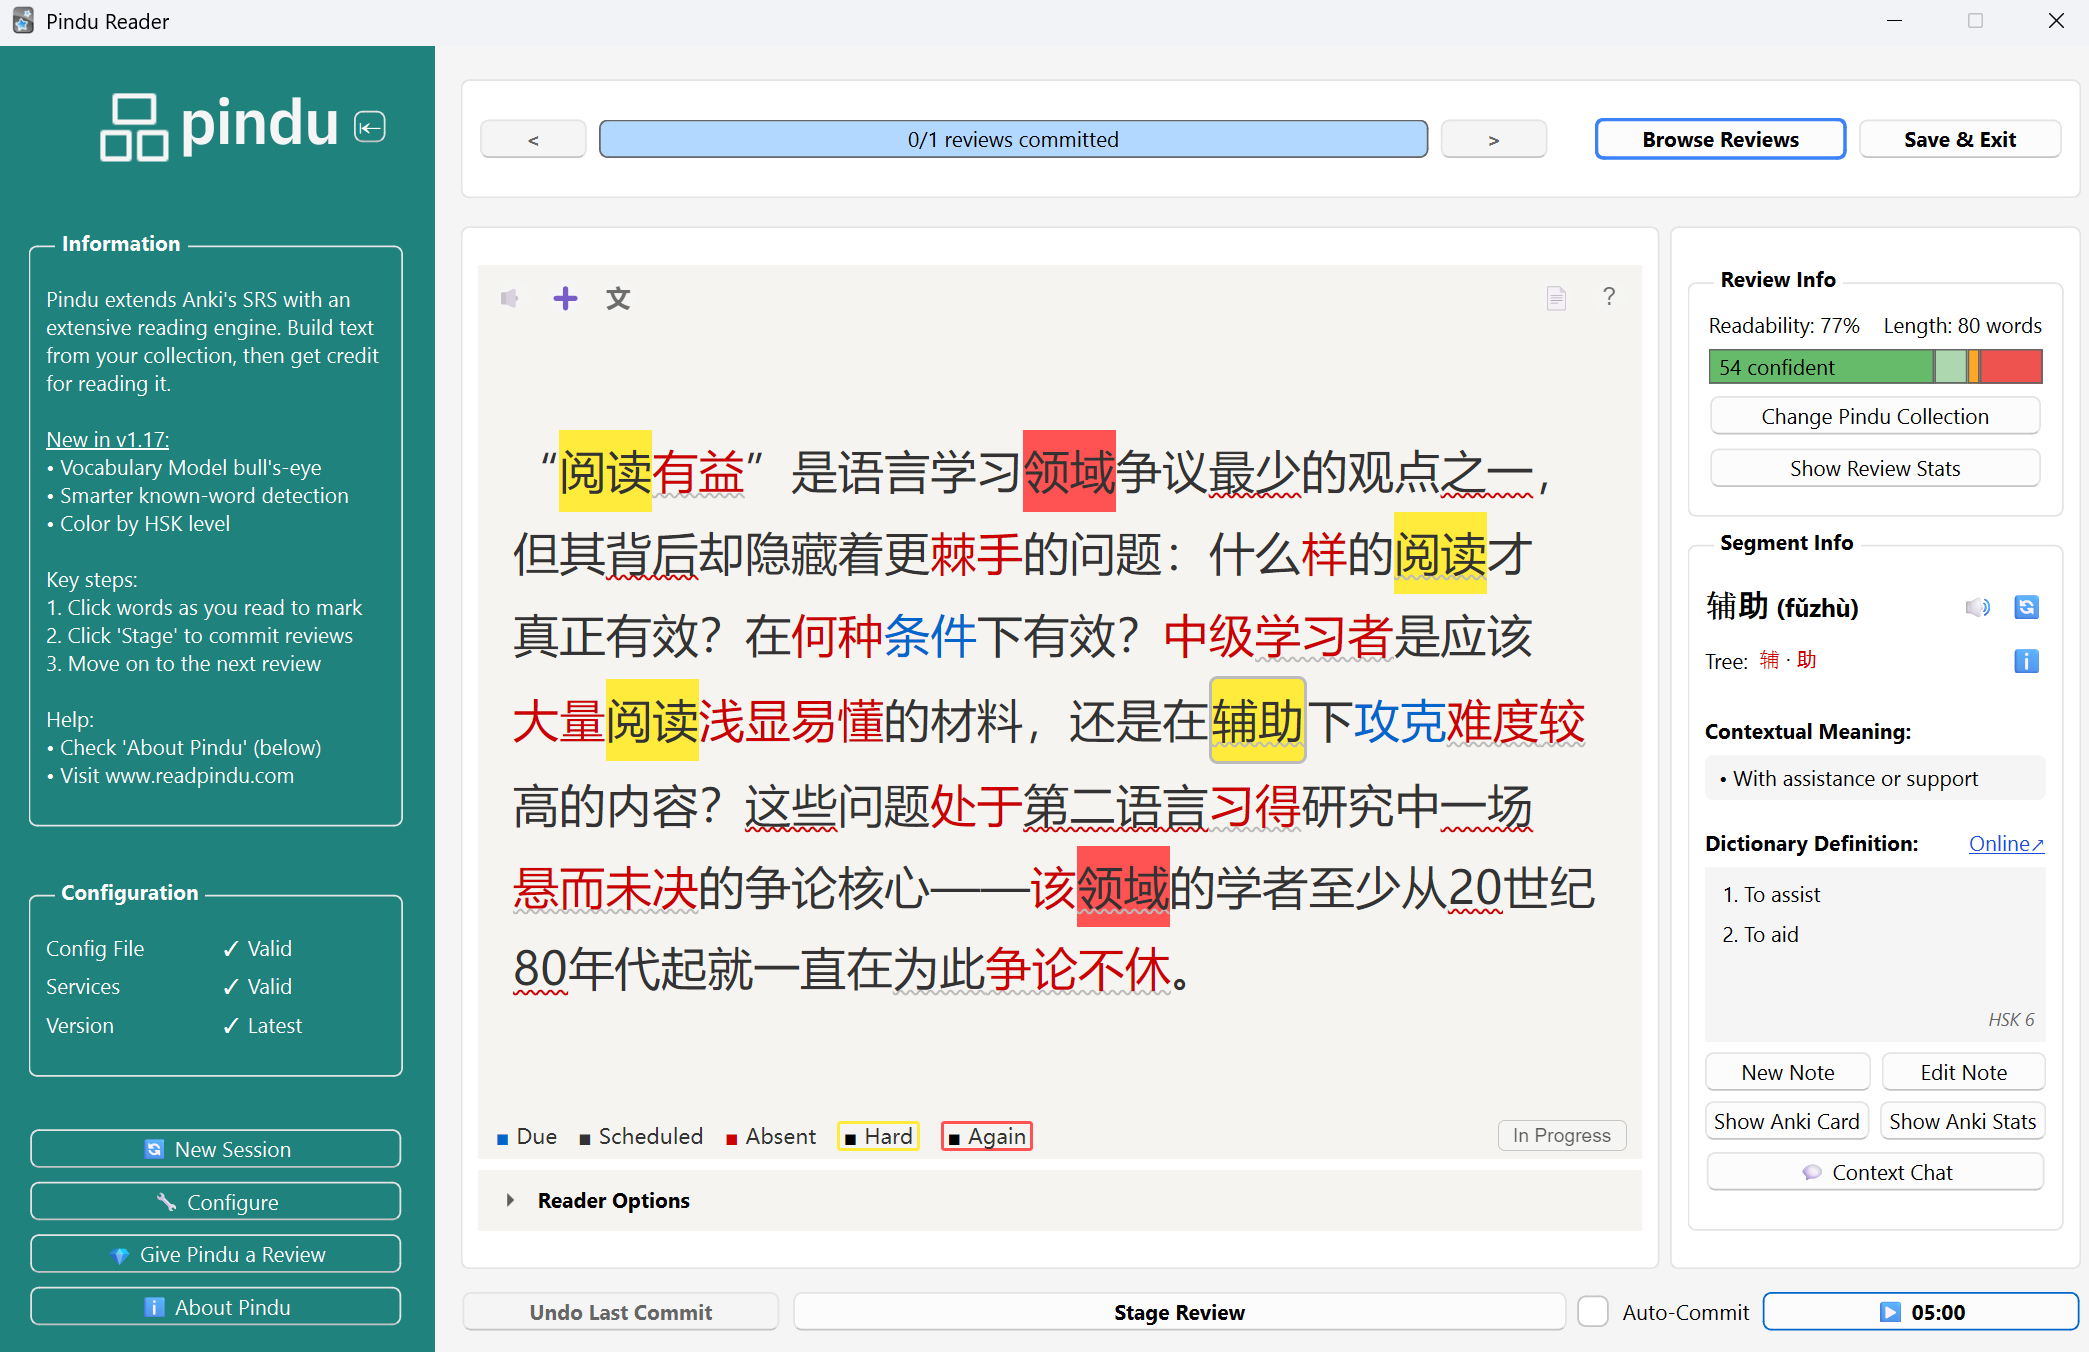Play pronunciation of 辅助 speaker icon

1977,607
